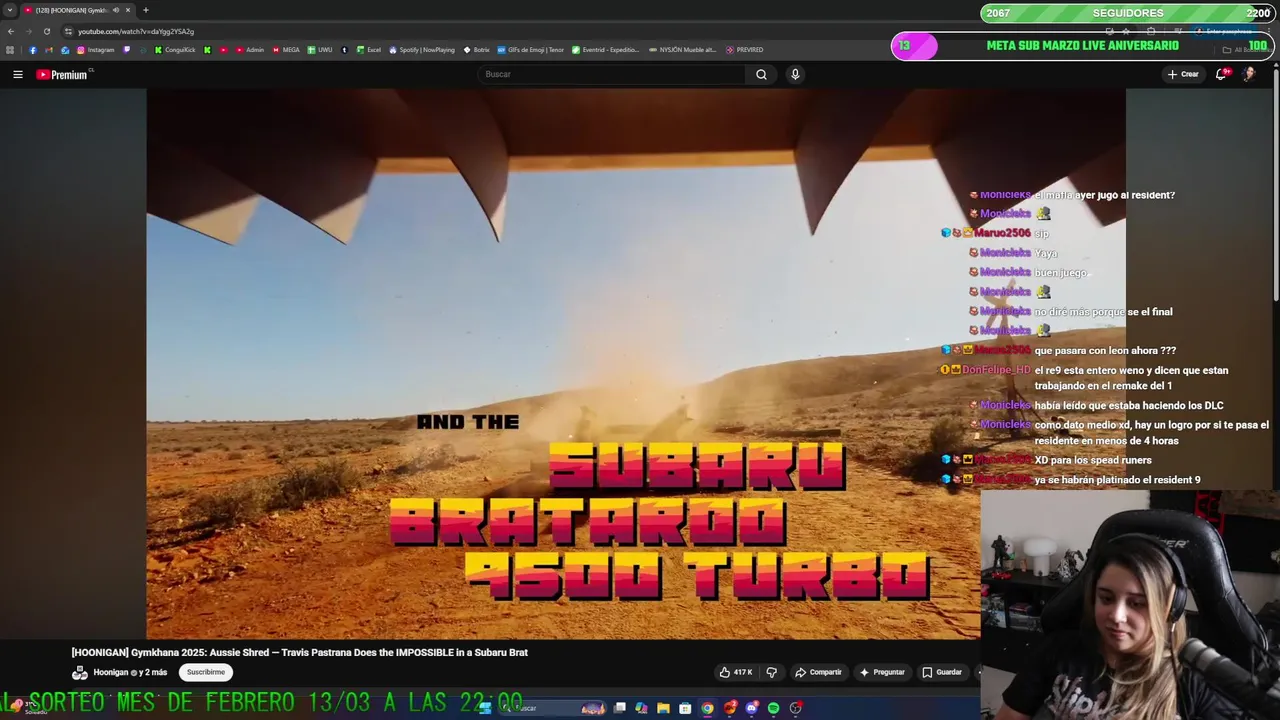Screen dimensions: 1280x720
Task: Open YouTube notifications bell
Action: click(x=1222, y=74)
